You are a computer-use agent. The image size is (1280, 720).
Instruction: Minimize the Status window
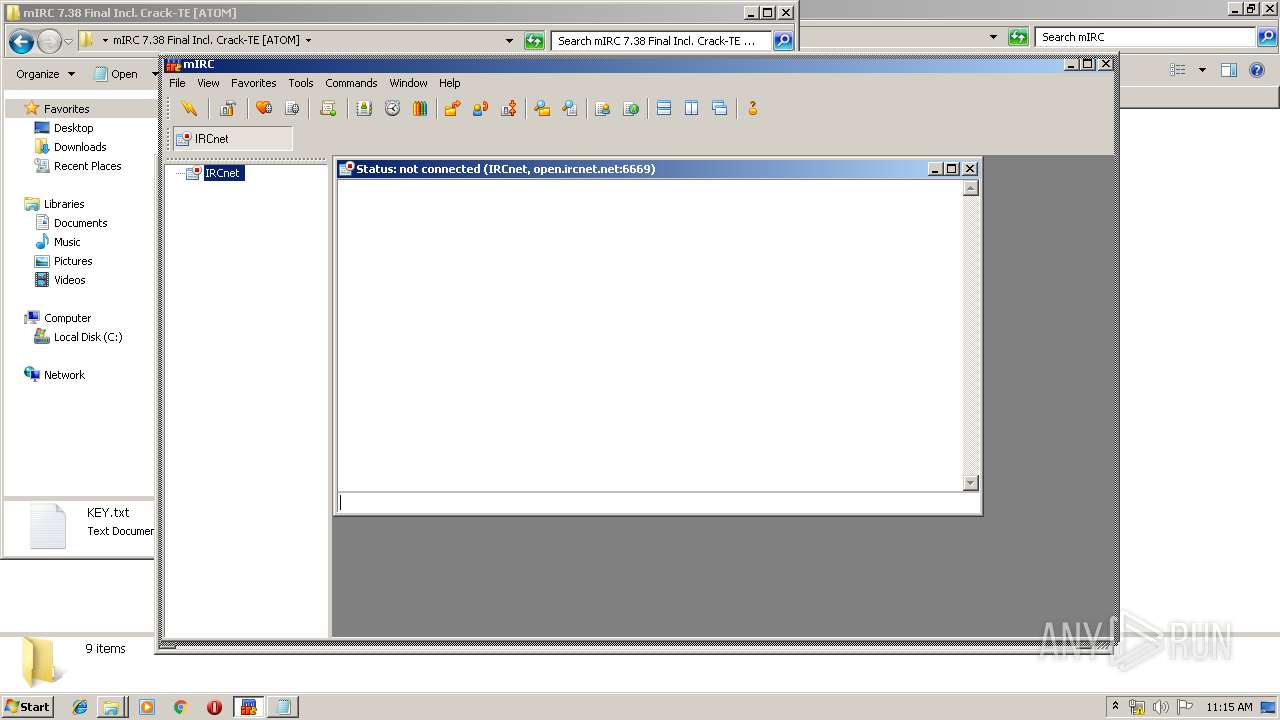point(936,169)
